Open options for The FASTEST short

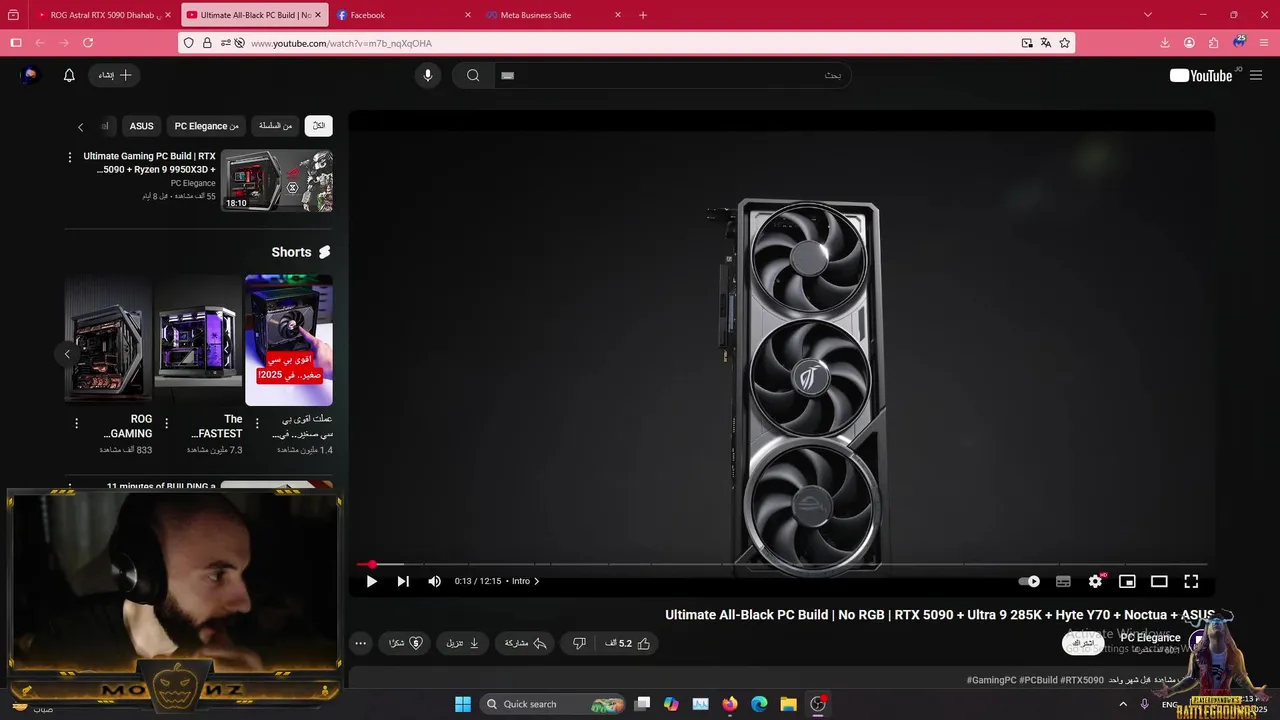click(x=166, y=424)
